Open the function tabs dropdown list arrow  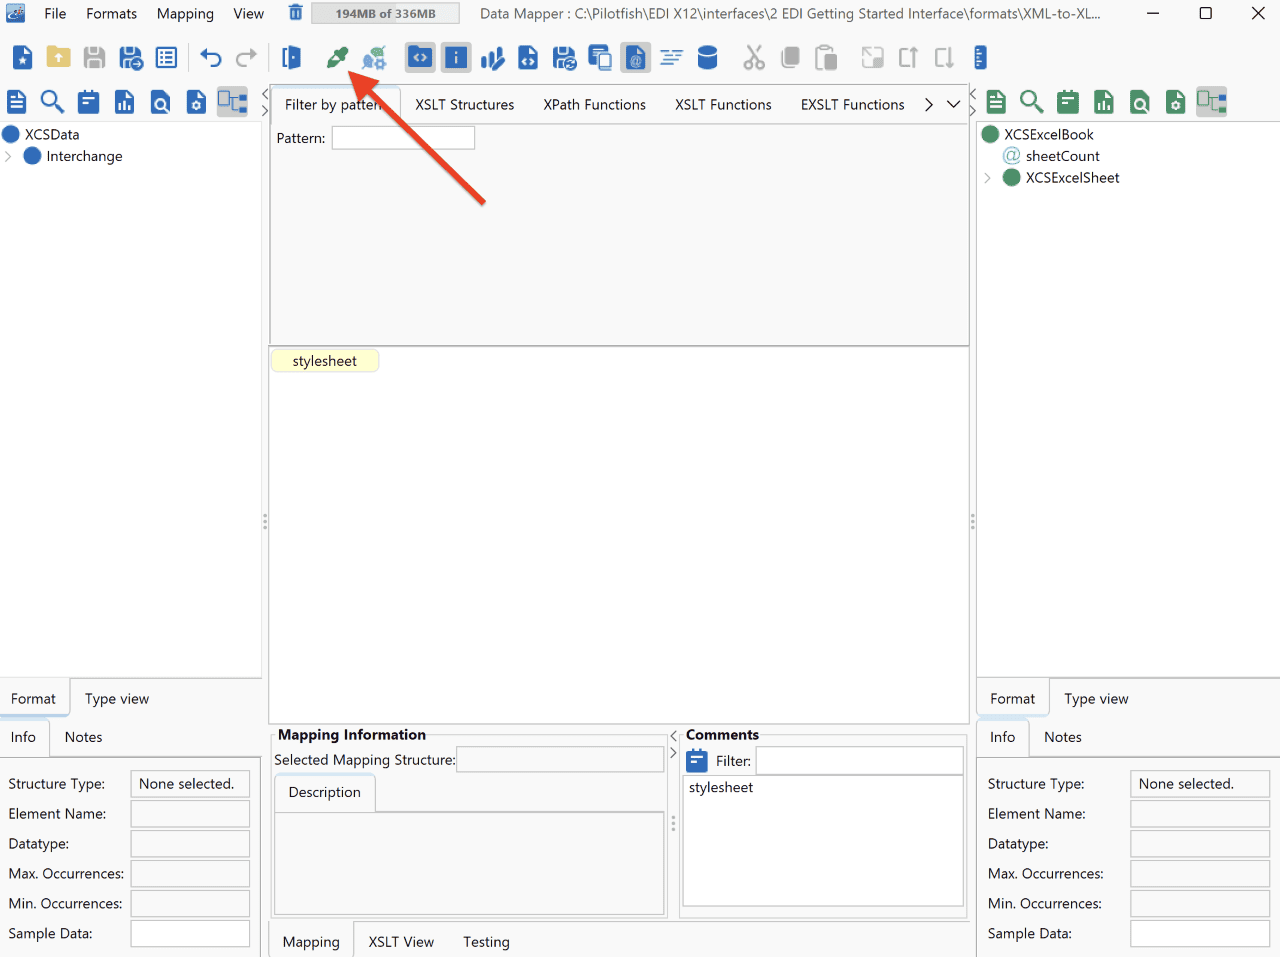[x=954, y=104]
